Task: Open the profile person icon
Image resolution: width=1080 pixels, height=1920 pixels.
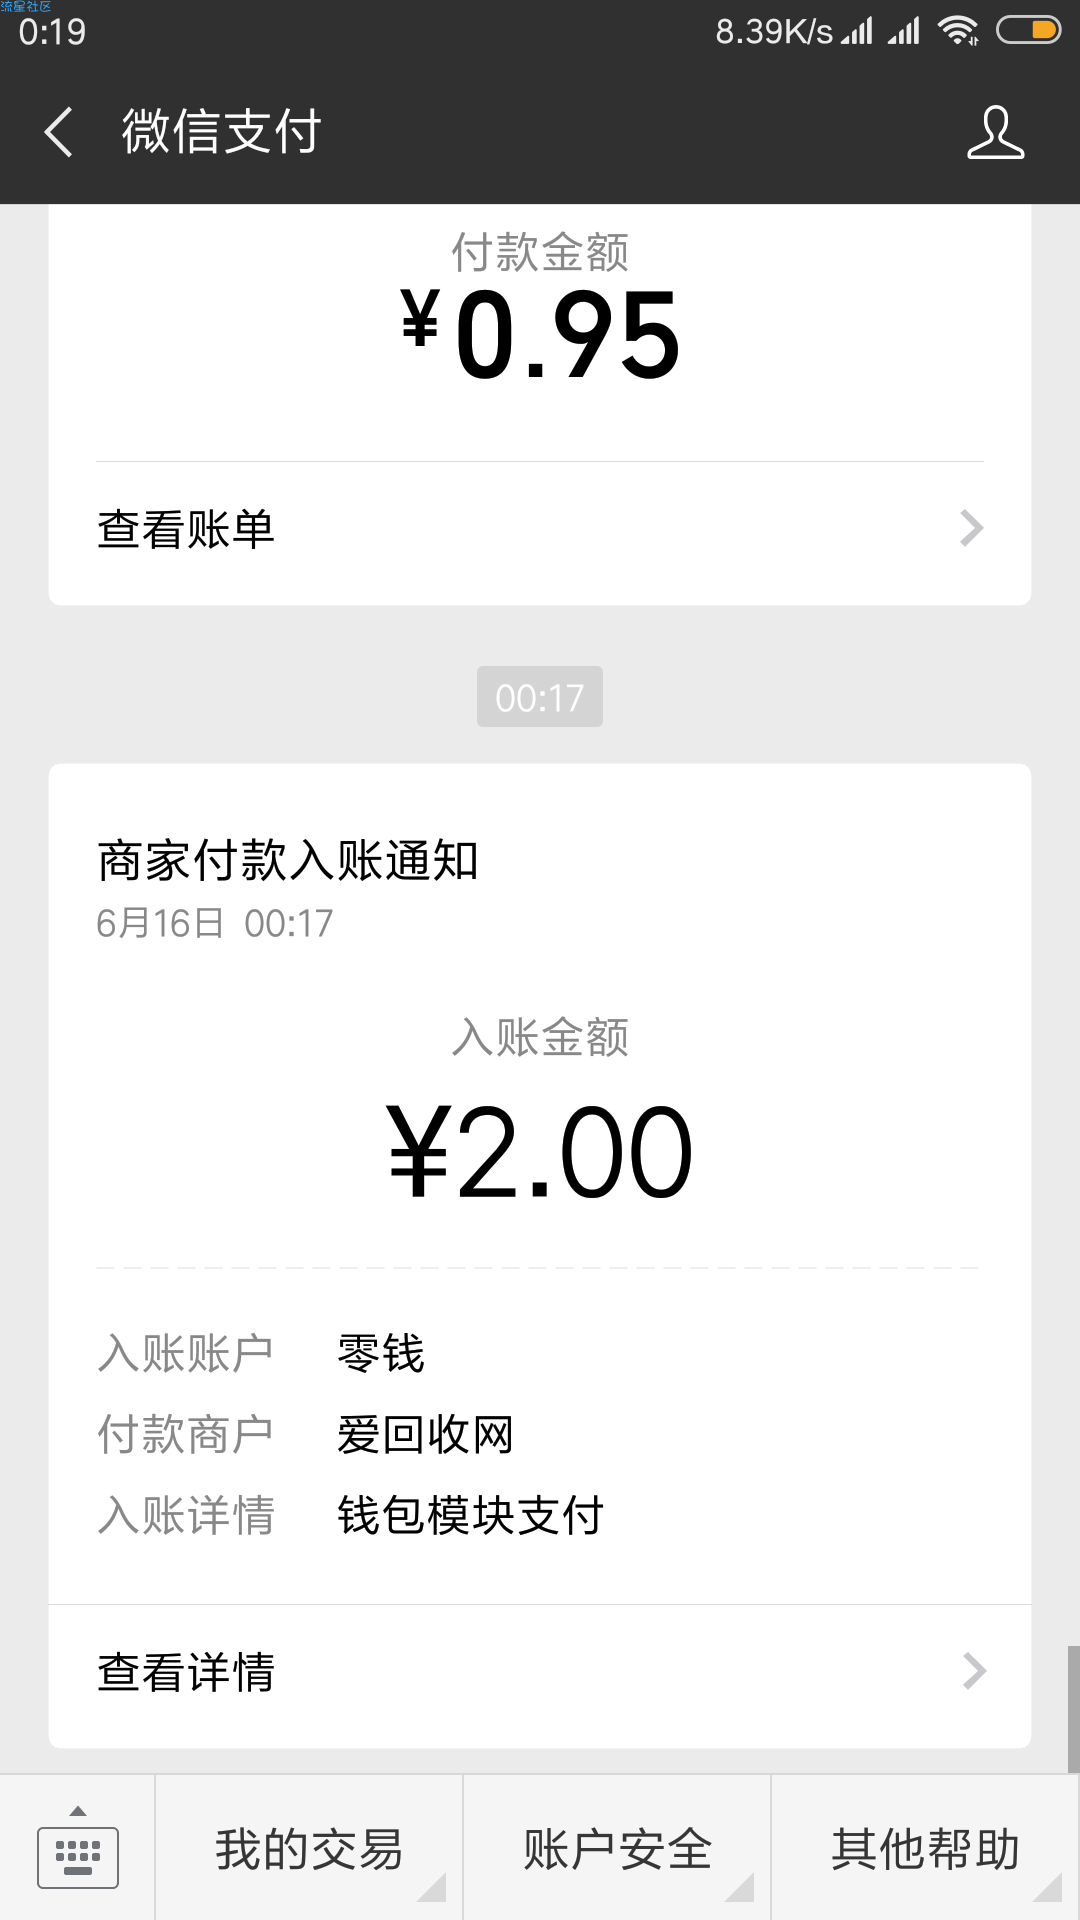Action: click(x=995, y=132)
